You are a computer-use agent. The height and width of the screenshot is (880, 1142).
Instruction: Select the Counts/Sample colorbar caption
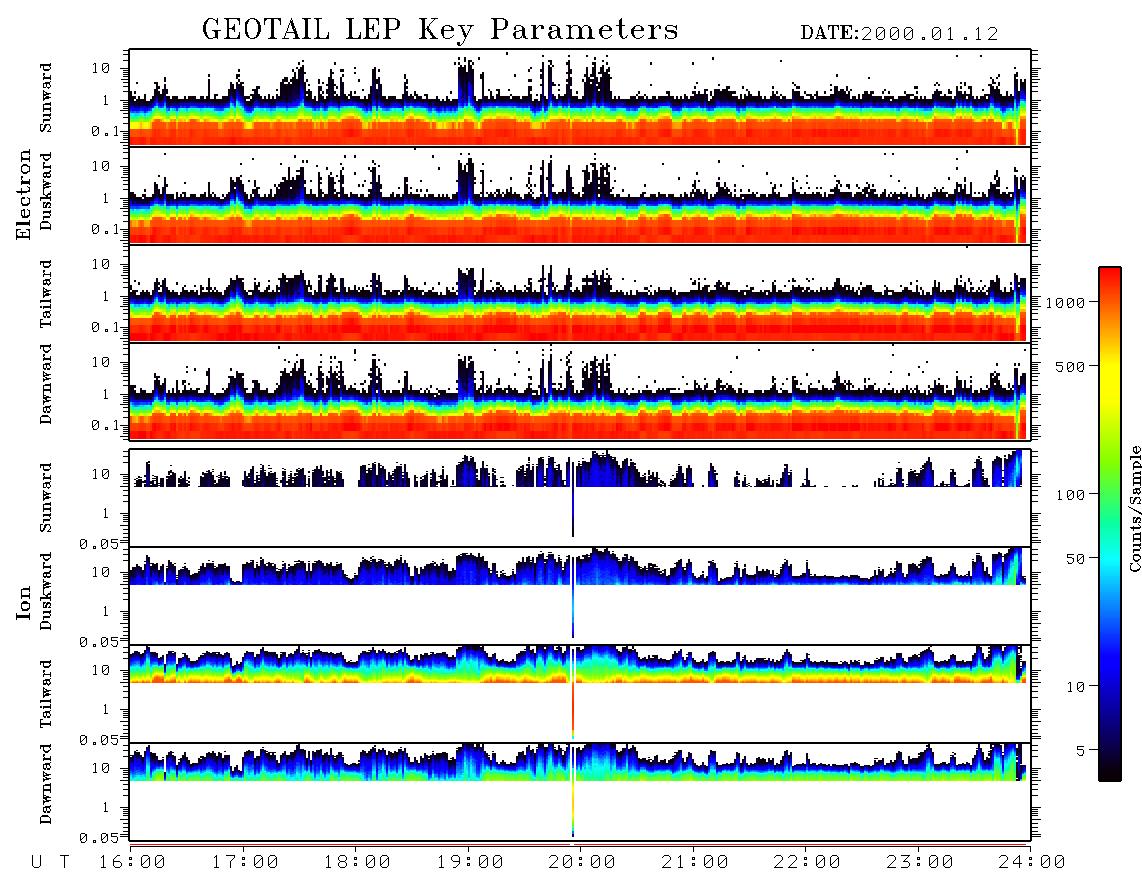click(x=1135, y=509)
